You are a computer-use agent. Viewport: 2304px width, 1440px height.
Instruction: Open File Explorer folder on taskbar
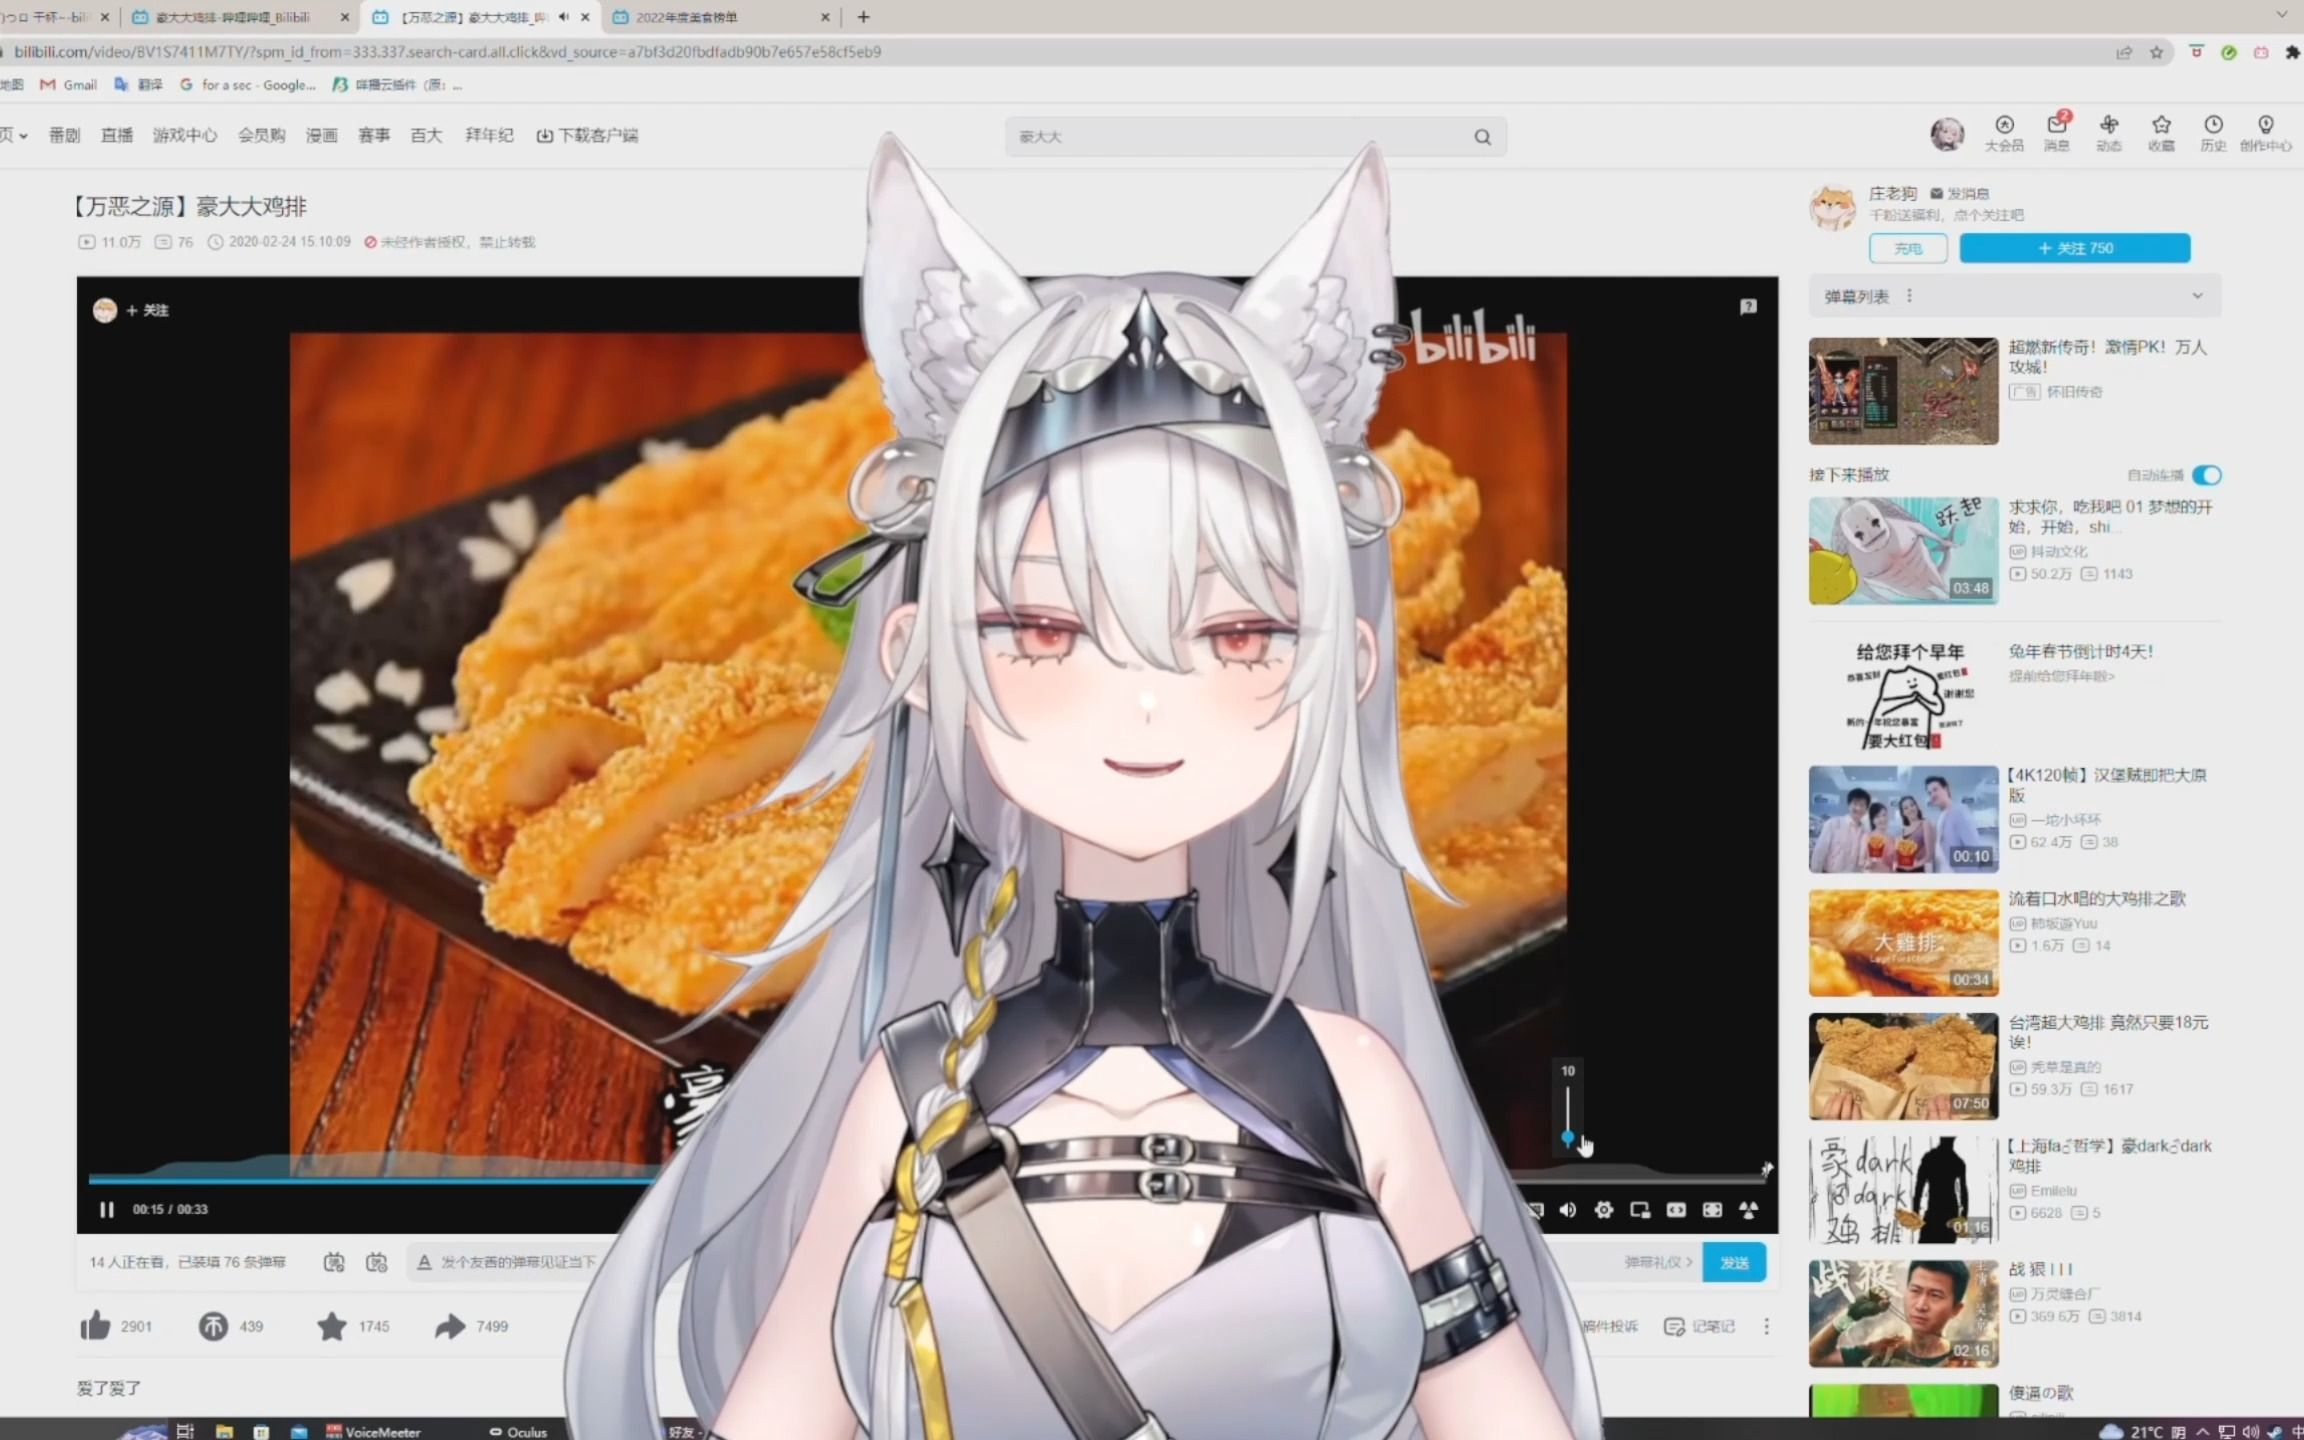point(224,1431)
